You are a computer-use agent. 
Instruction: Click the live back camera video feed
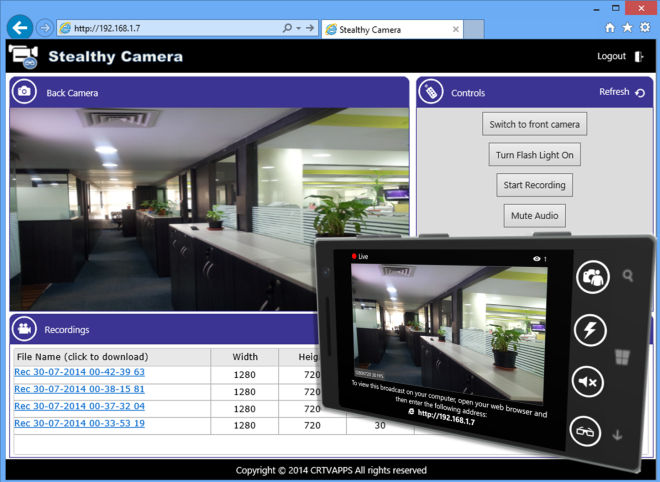[209, 210]
